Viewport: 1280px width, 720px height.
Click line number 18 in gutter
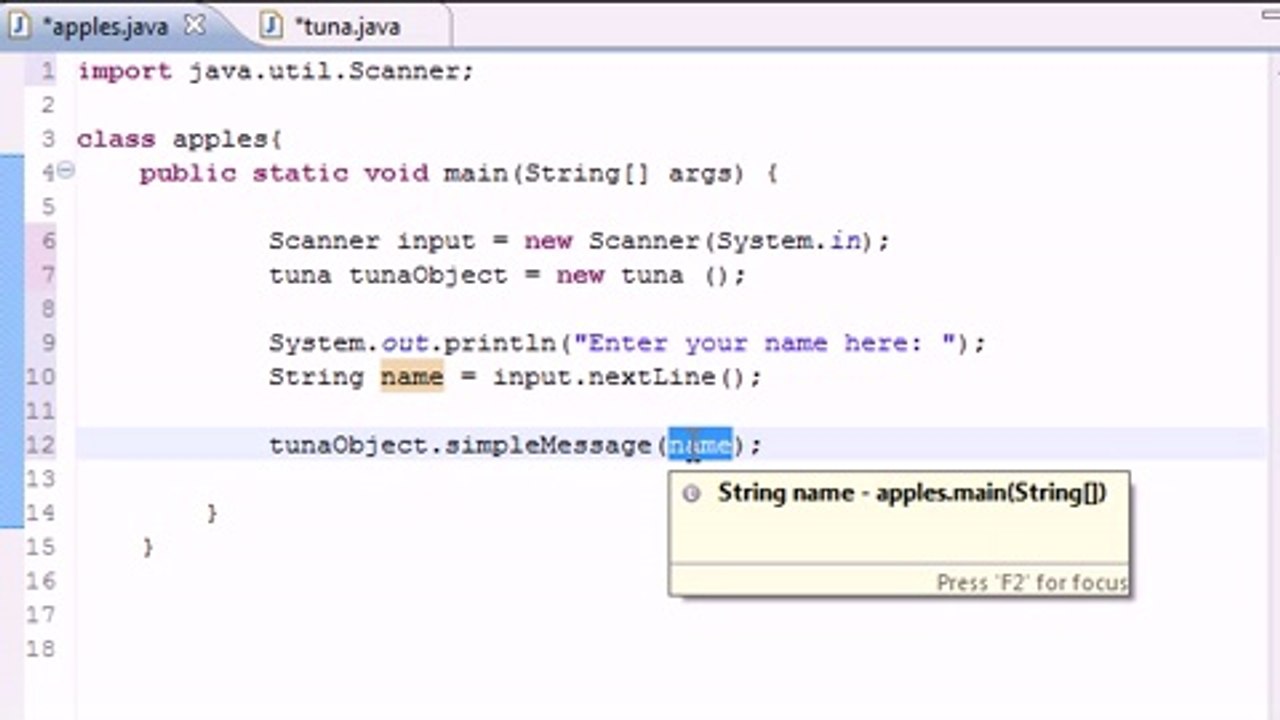(x=41, y=648)
